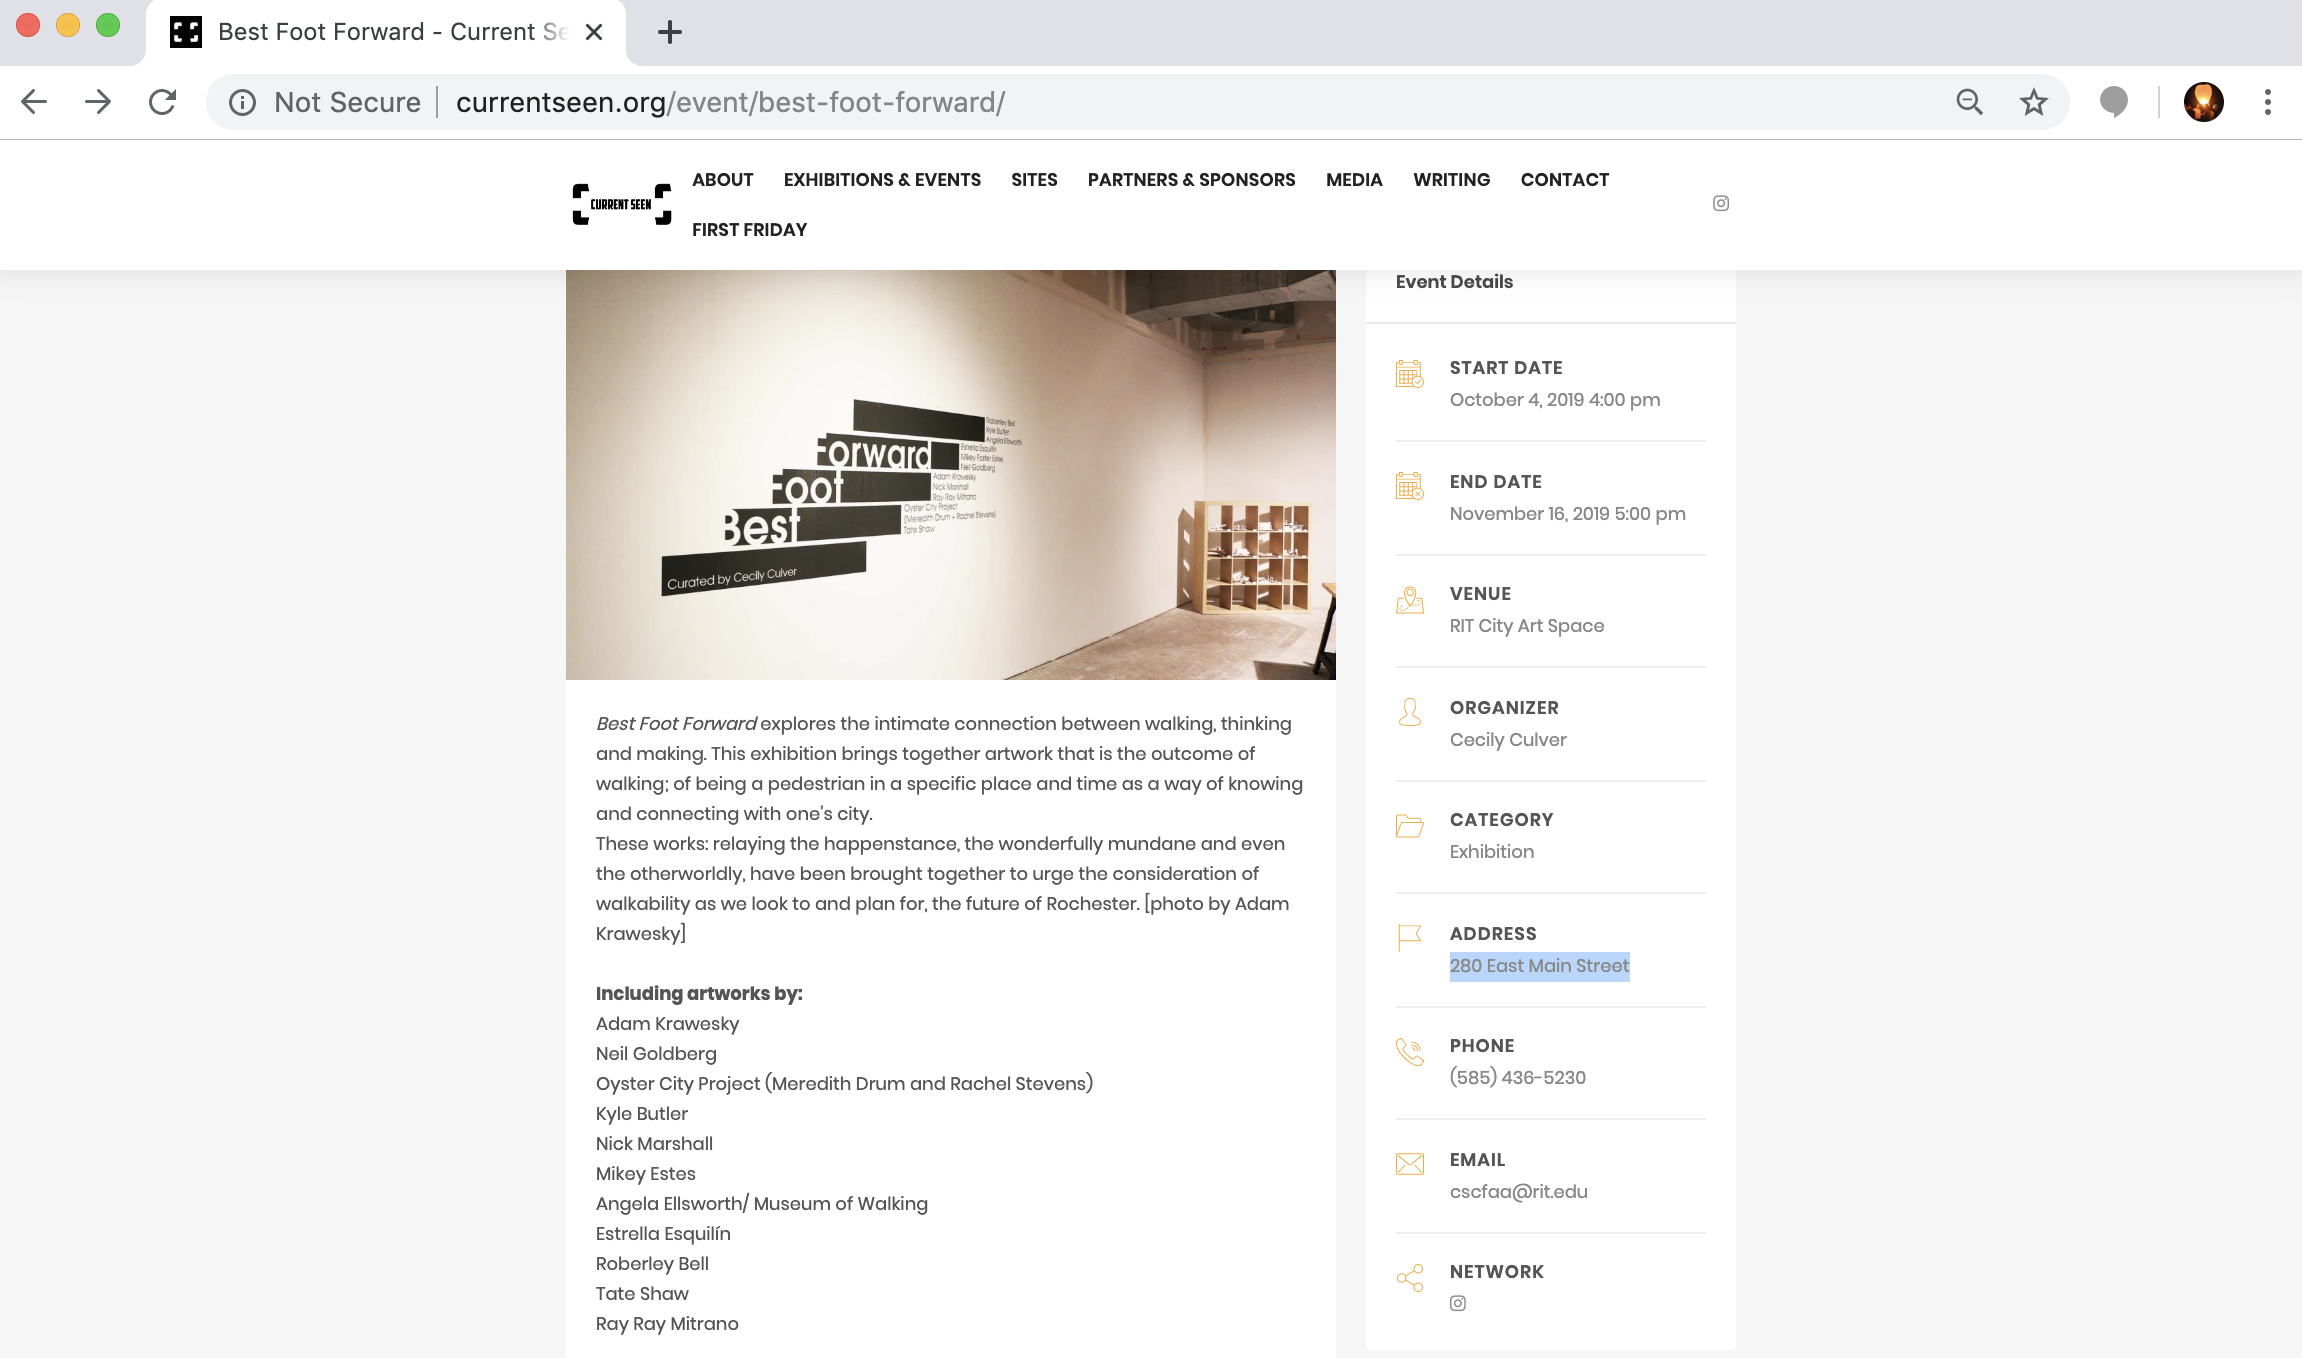Click the Current Seen logo

[621, 204]
